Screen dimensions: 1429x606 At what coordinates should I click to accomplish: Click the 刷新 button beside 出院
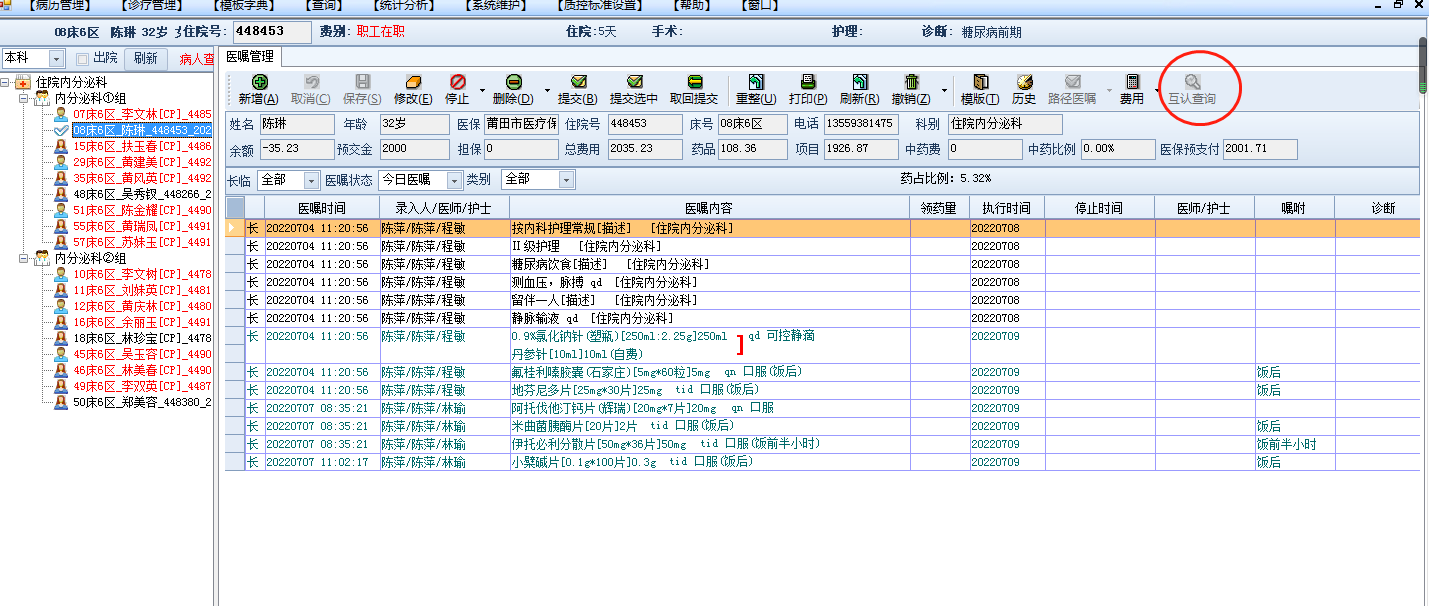coord(146,59)
